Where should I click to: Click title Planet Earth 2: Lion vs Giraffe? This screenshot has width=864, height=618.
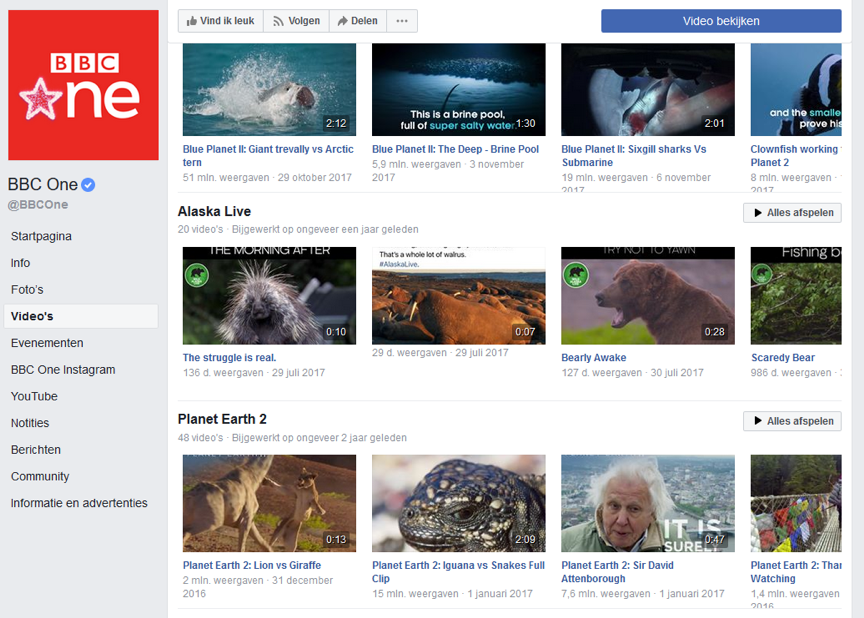252,565
